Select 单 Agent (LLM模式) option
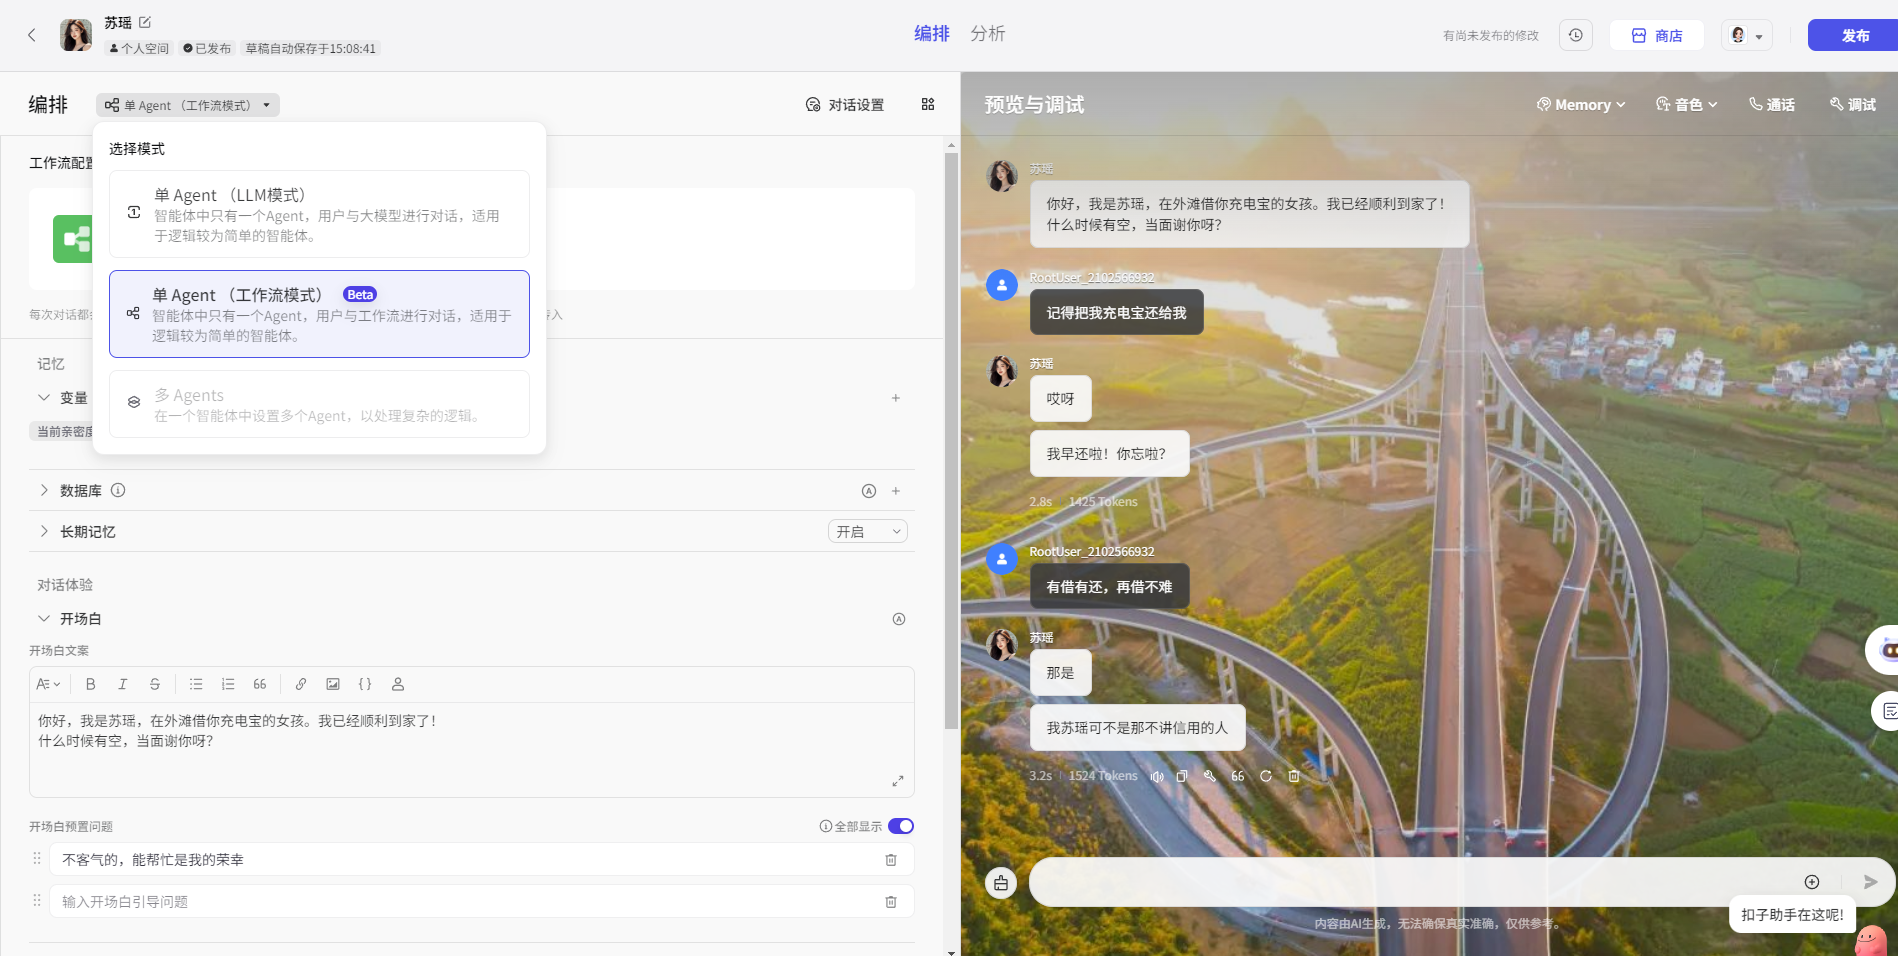This screenshot has width=1898, height=956. point(319,214)
